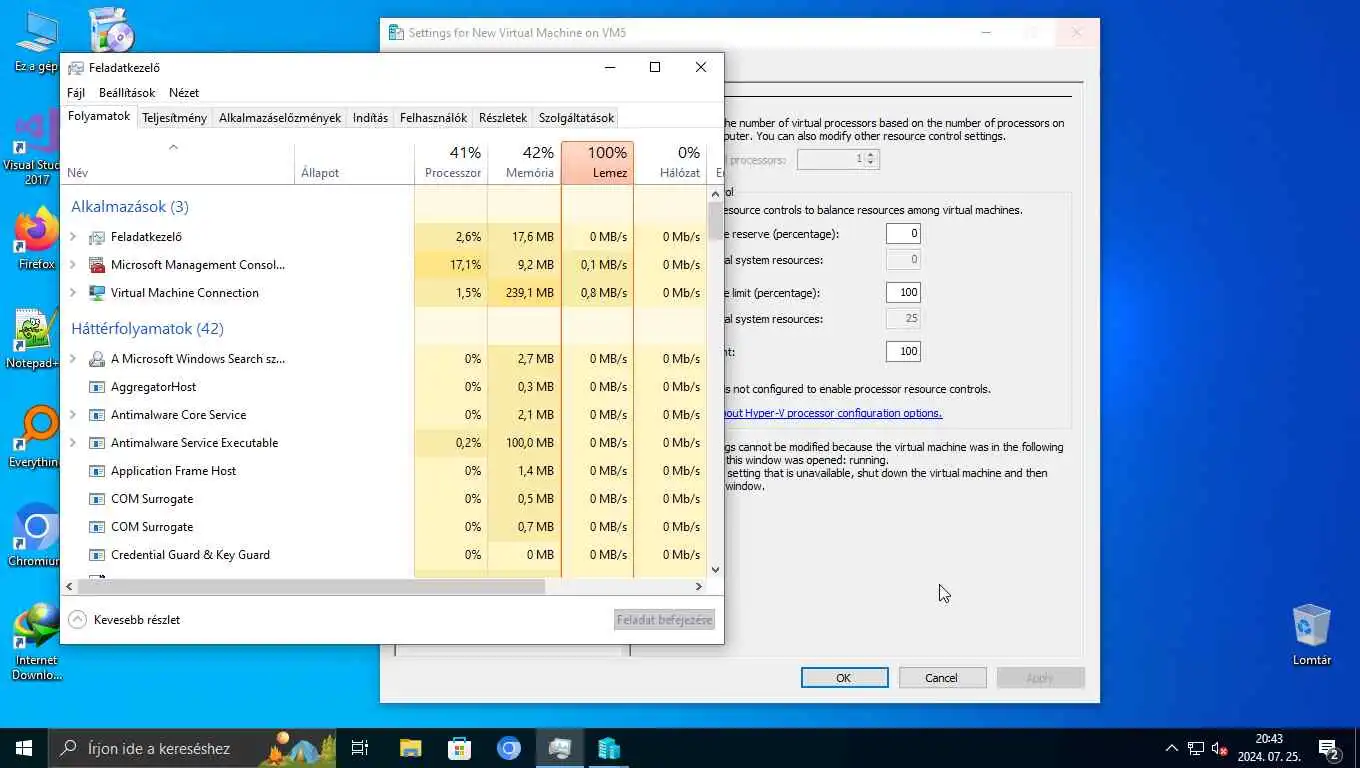Open Hyper-V processor configuration options link

click(832, 413)
